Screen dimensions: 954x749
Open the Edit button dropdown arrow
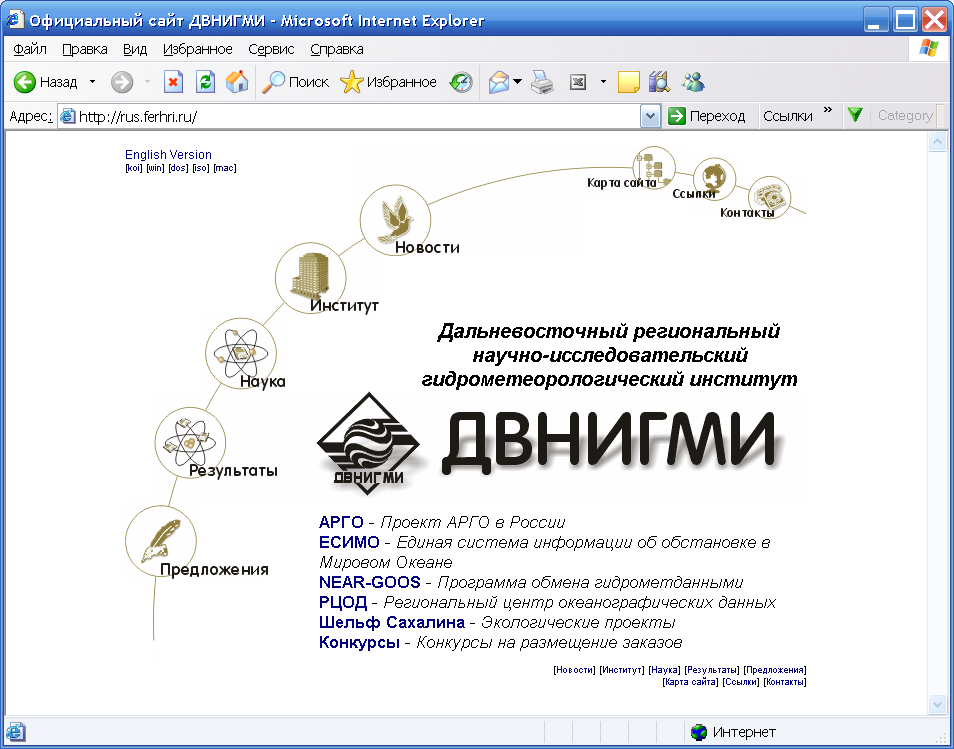(603, 82)
